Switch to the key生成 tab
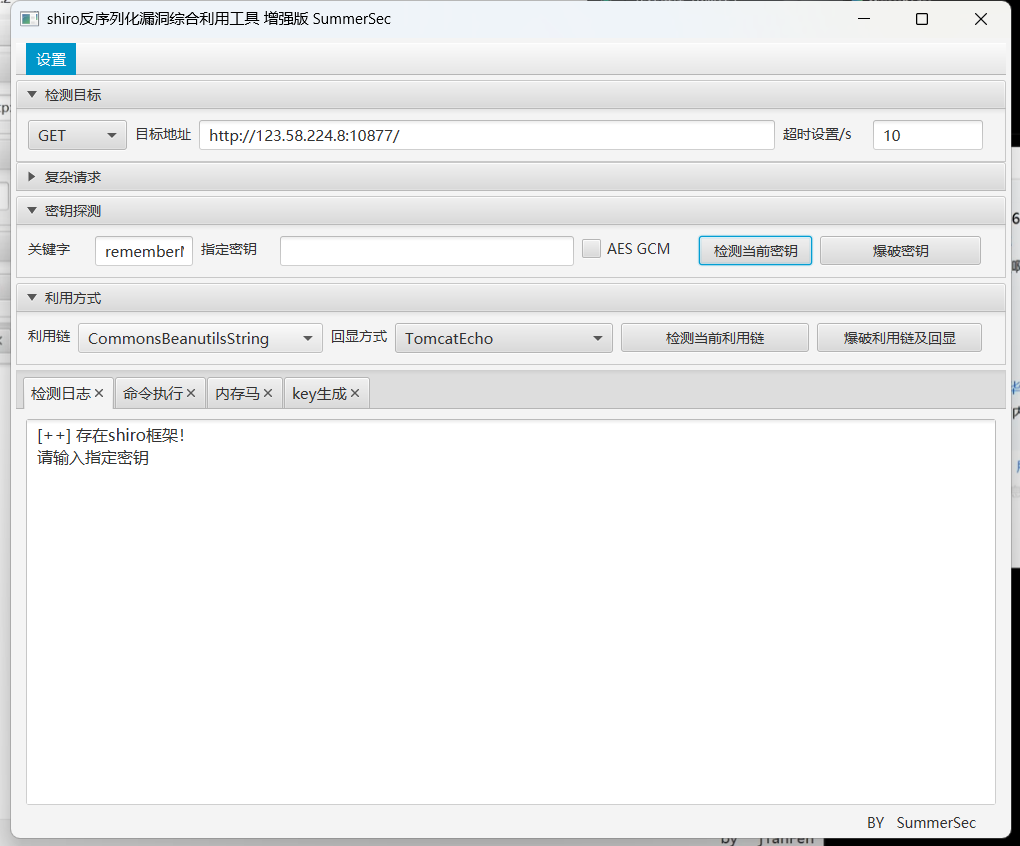The image size is (1020, 846). [x=320, y=393]
